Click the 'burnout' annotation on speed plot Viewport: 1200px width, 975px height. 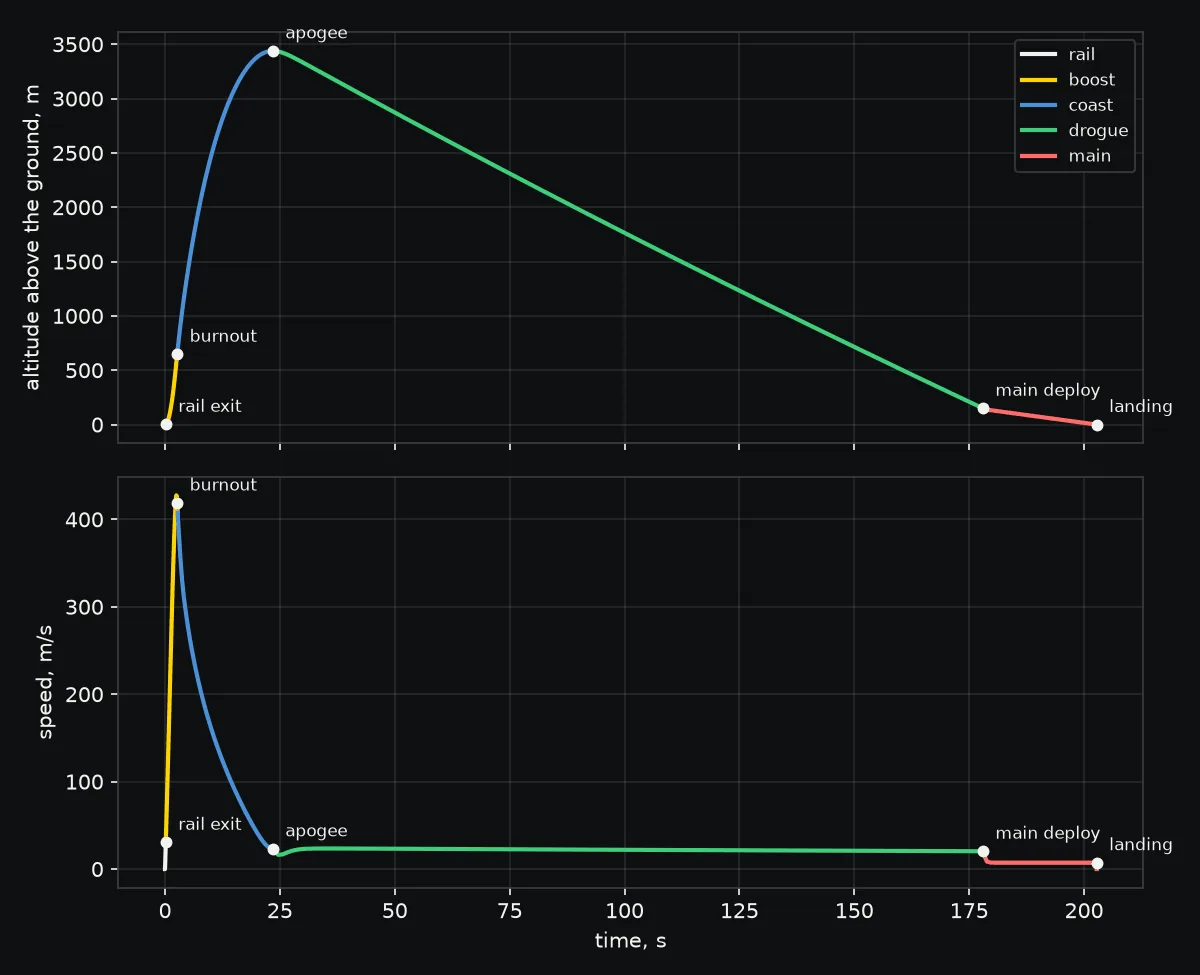223,485
